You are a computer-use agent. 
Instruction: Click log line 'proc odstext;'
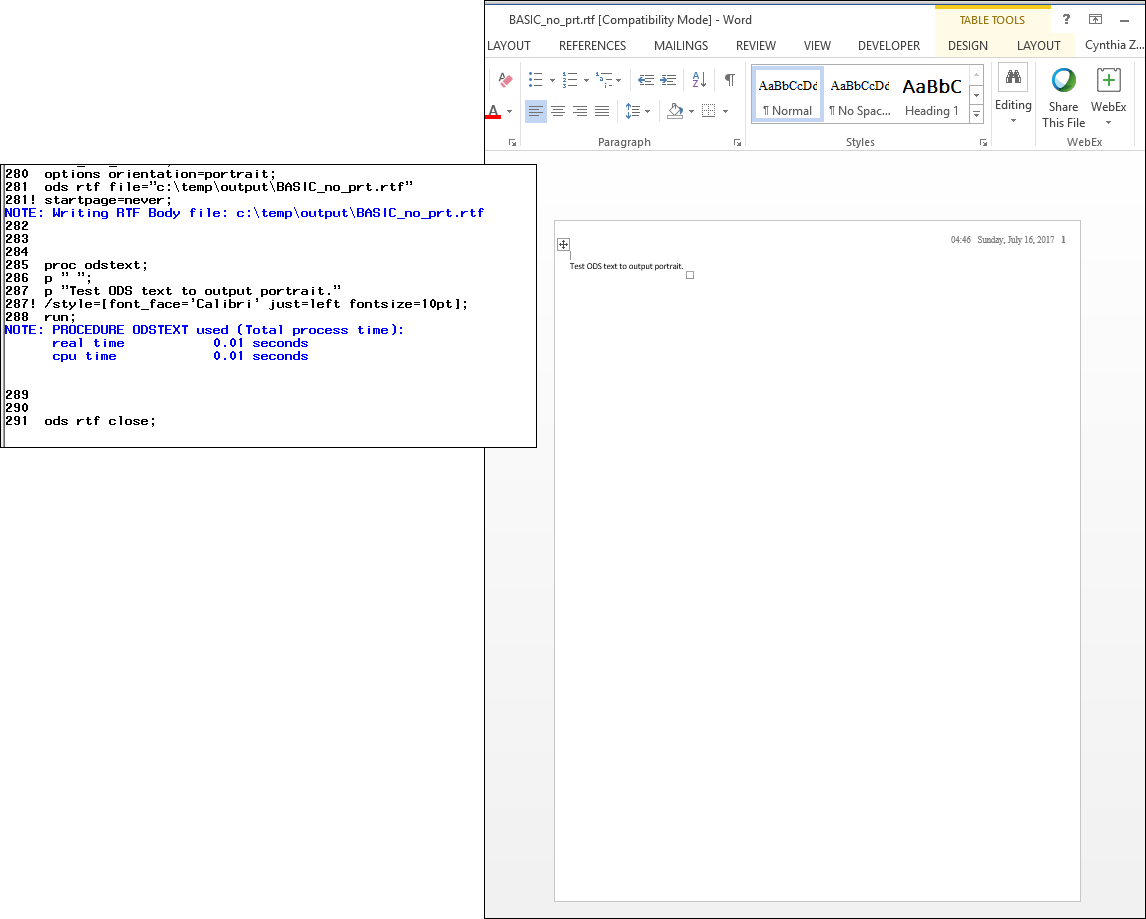pyautogui.click(x=96, y=265)
